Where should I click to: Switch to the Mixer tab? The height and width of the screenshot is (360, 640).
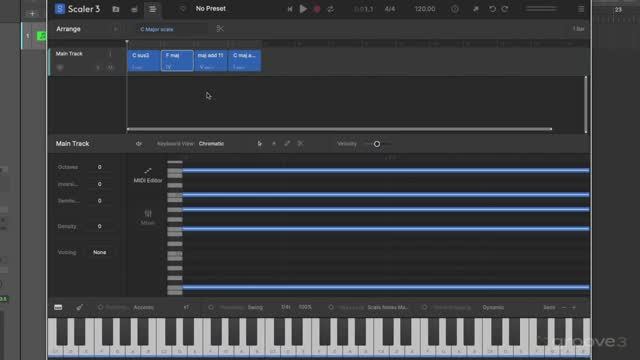tap(148, 217)
